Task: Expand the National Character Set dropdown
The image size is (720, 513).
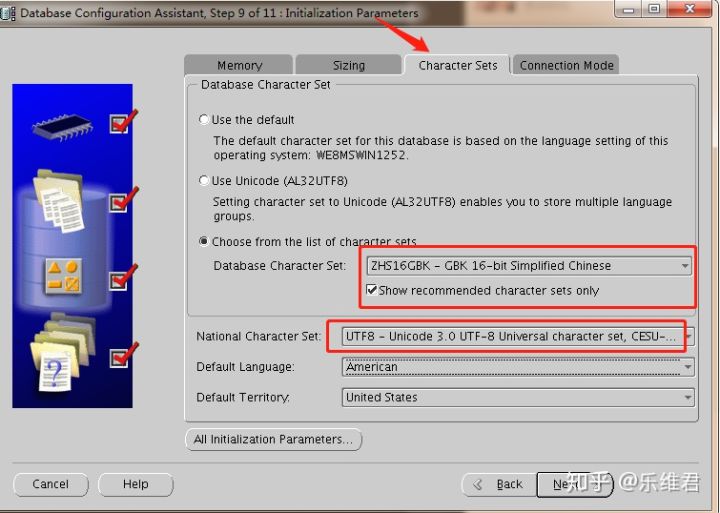Action: (x=518, y=336)
